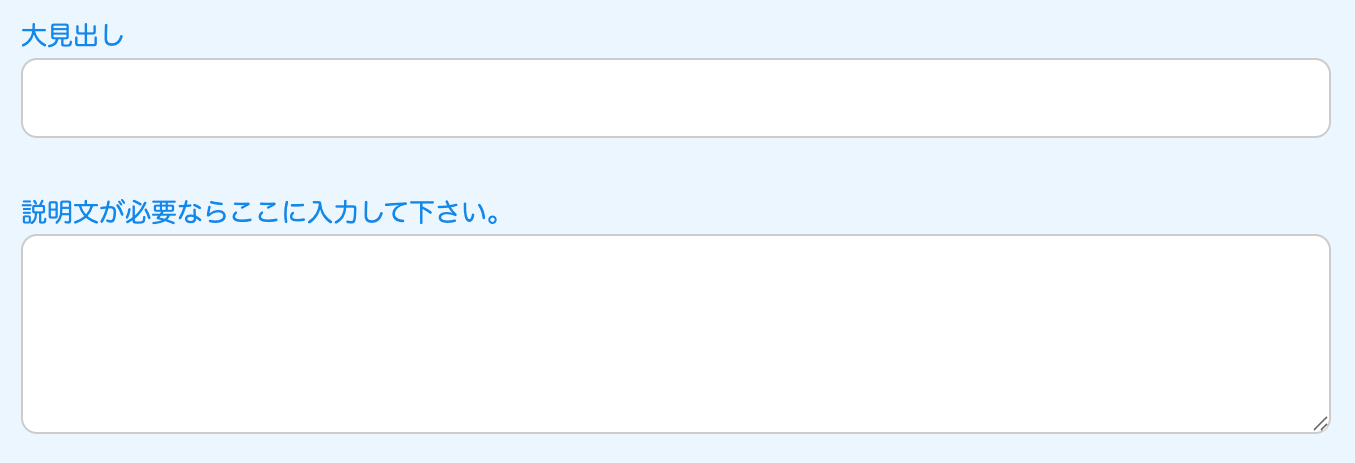Select the multiline box under 説明文 label
The height and width of the screenshot is (463, 1355).
tap(675, 334)
